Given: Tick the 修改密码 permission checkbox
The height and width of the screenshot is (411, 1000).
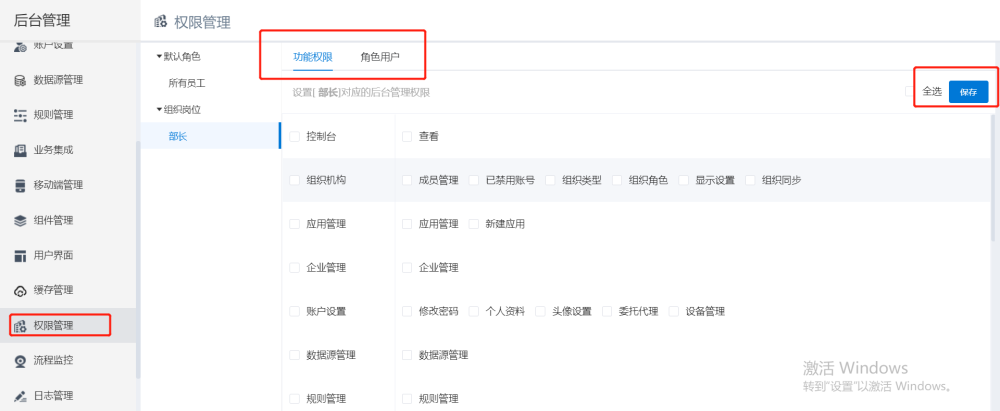Looking at the screenshot, I should point(407,311).
